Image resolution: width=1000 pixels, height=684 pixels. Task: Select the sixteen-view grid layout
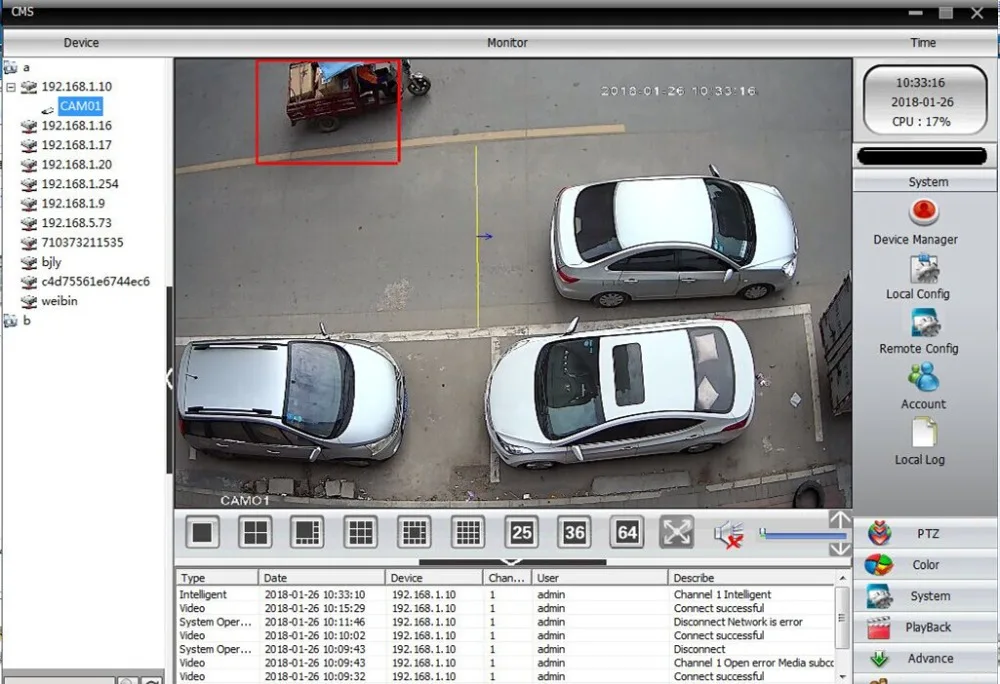point(468,532)
